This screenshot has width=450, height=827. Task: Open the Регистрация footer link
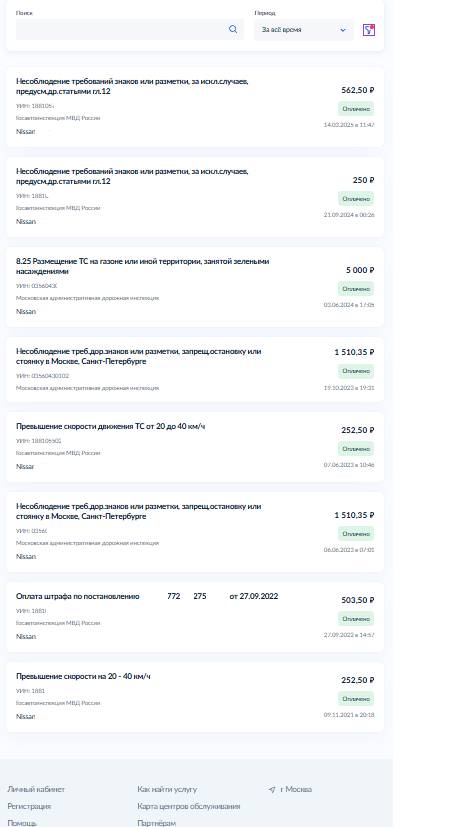29,806
